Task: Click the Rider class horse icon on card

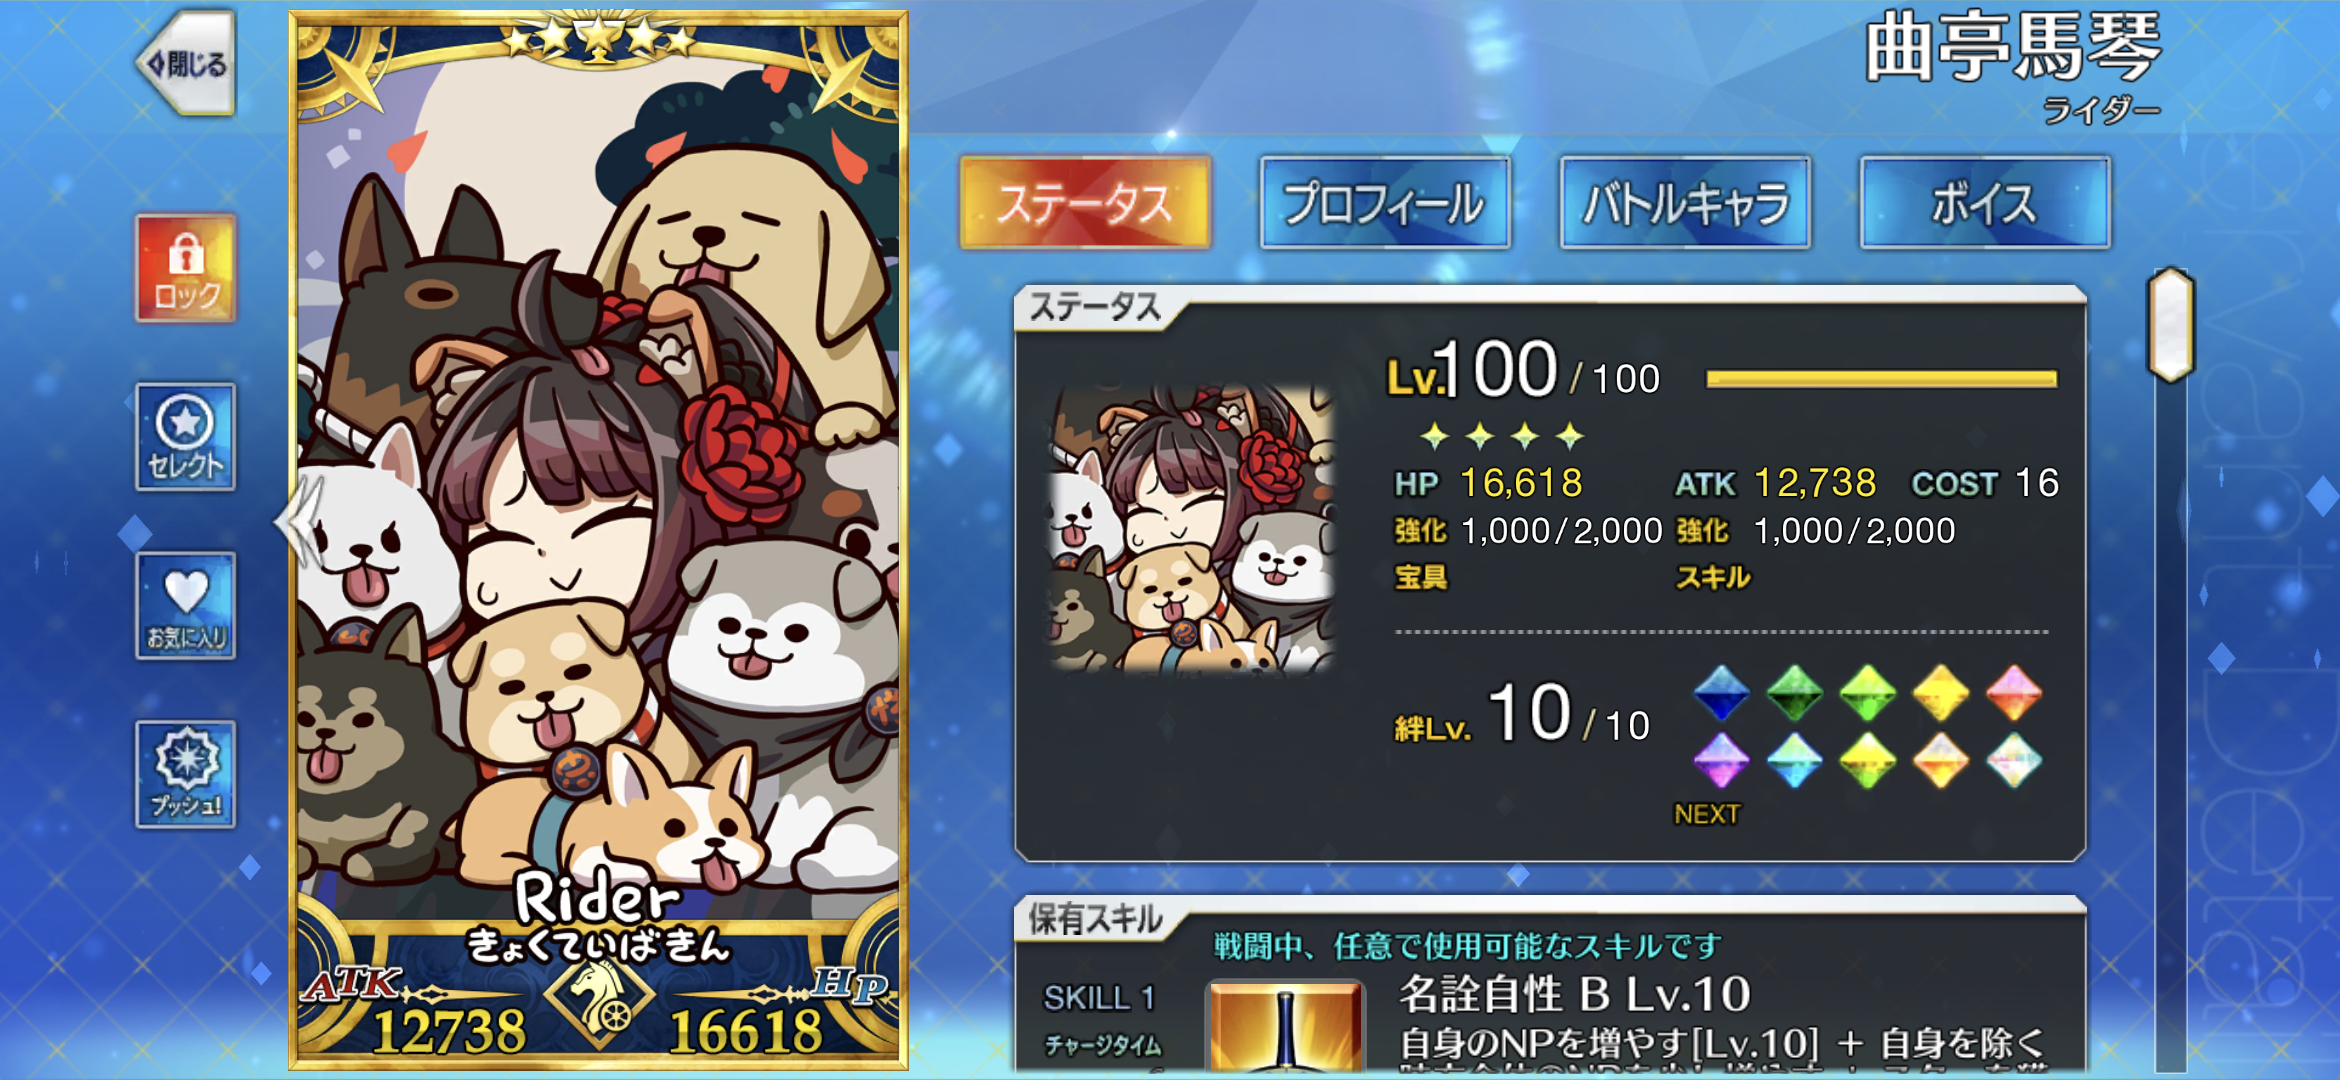Action: [x=599, y=995]
